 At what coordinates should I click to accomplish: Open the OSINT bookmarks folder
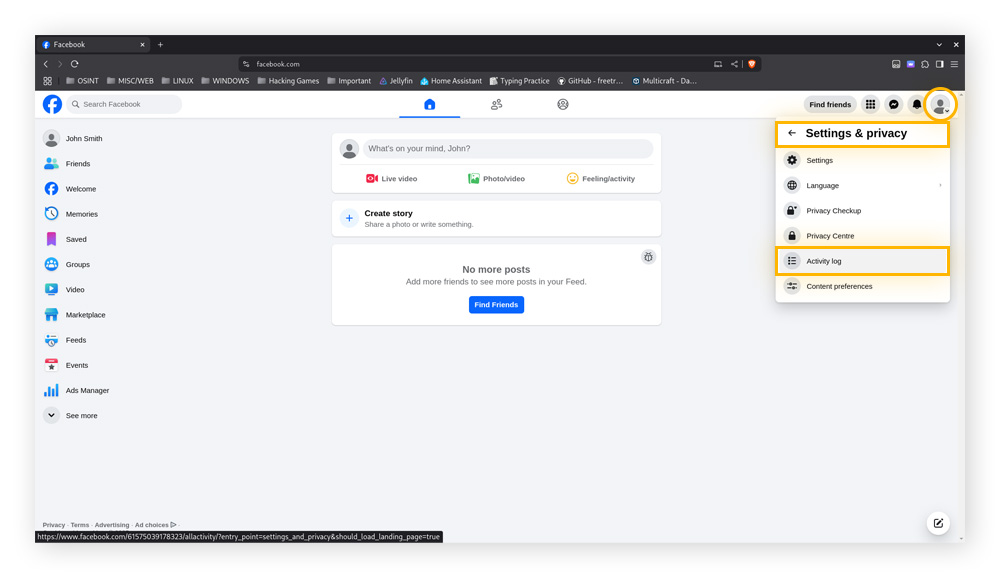82,81
